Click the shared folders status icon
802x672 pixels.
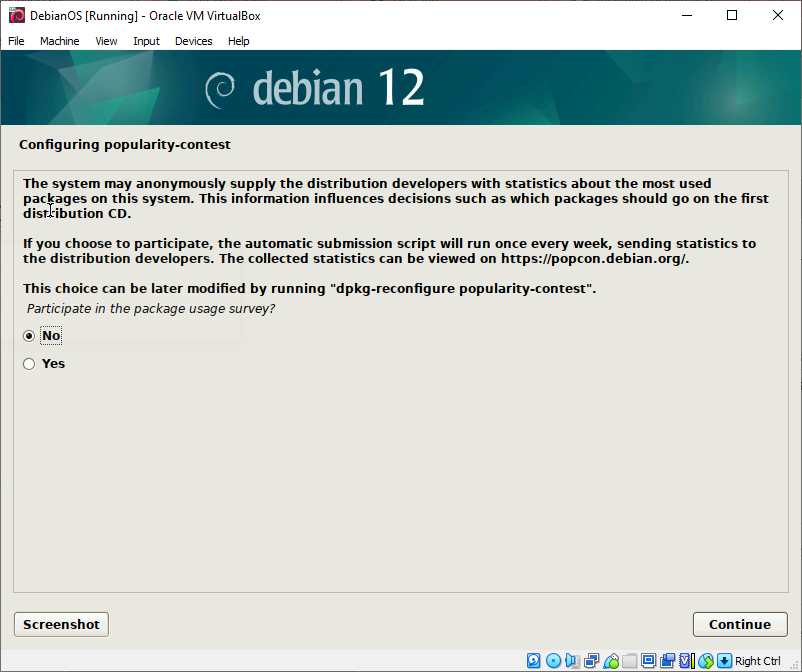[x=630, y=661]
